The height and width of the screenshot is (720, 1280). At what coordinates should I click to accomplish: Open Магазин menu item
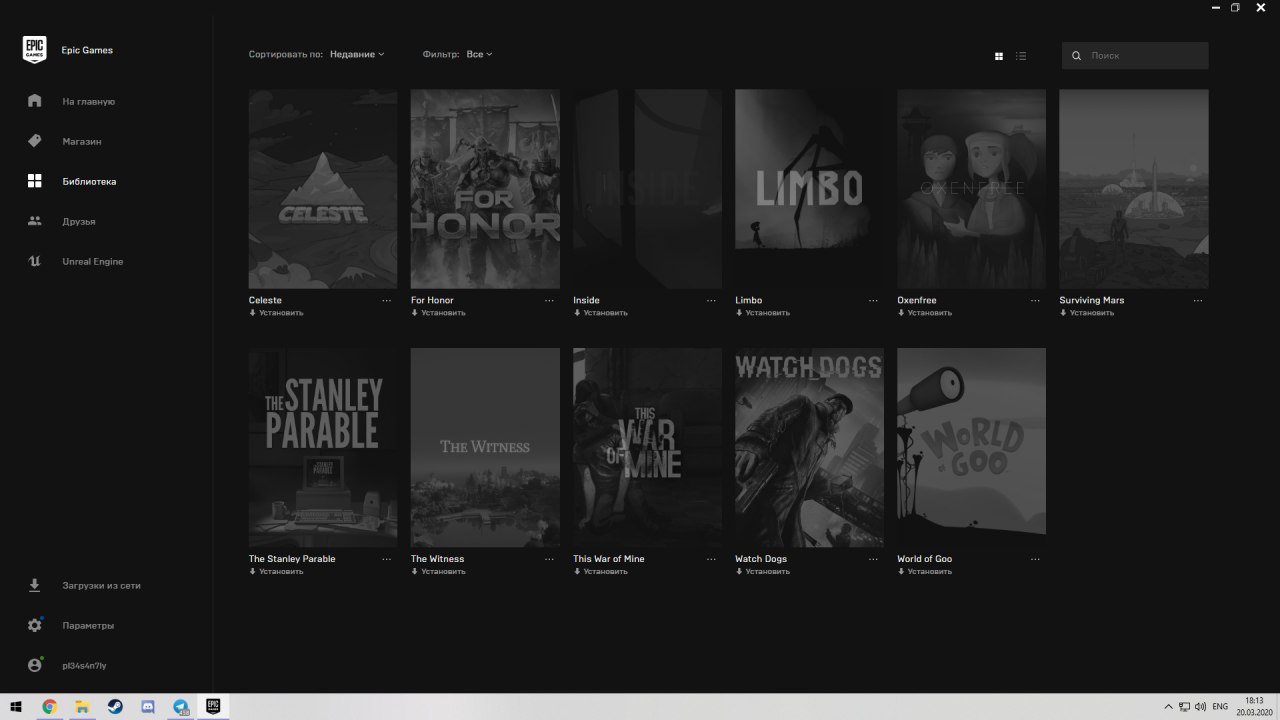[82, 142]
